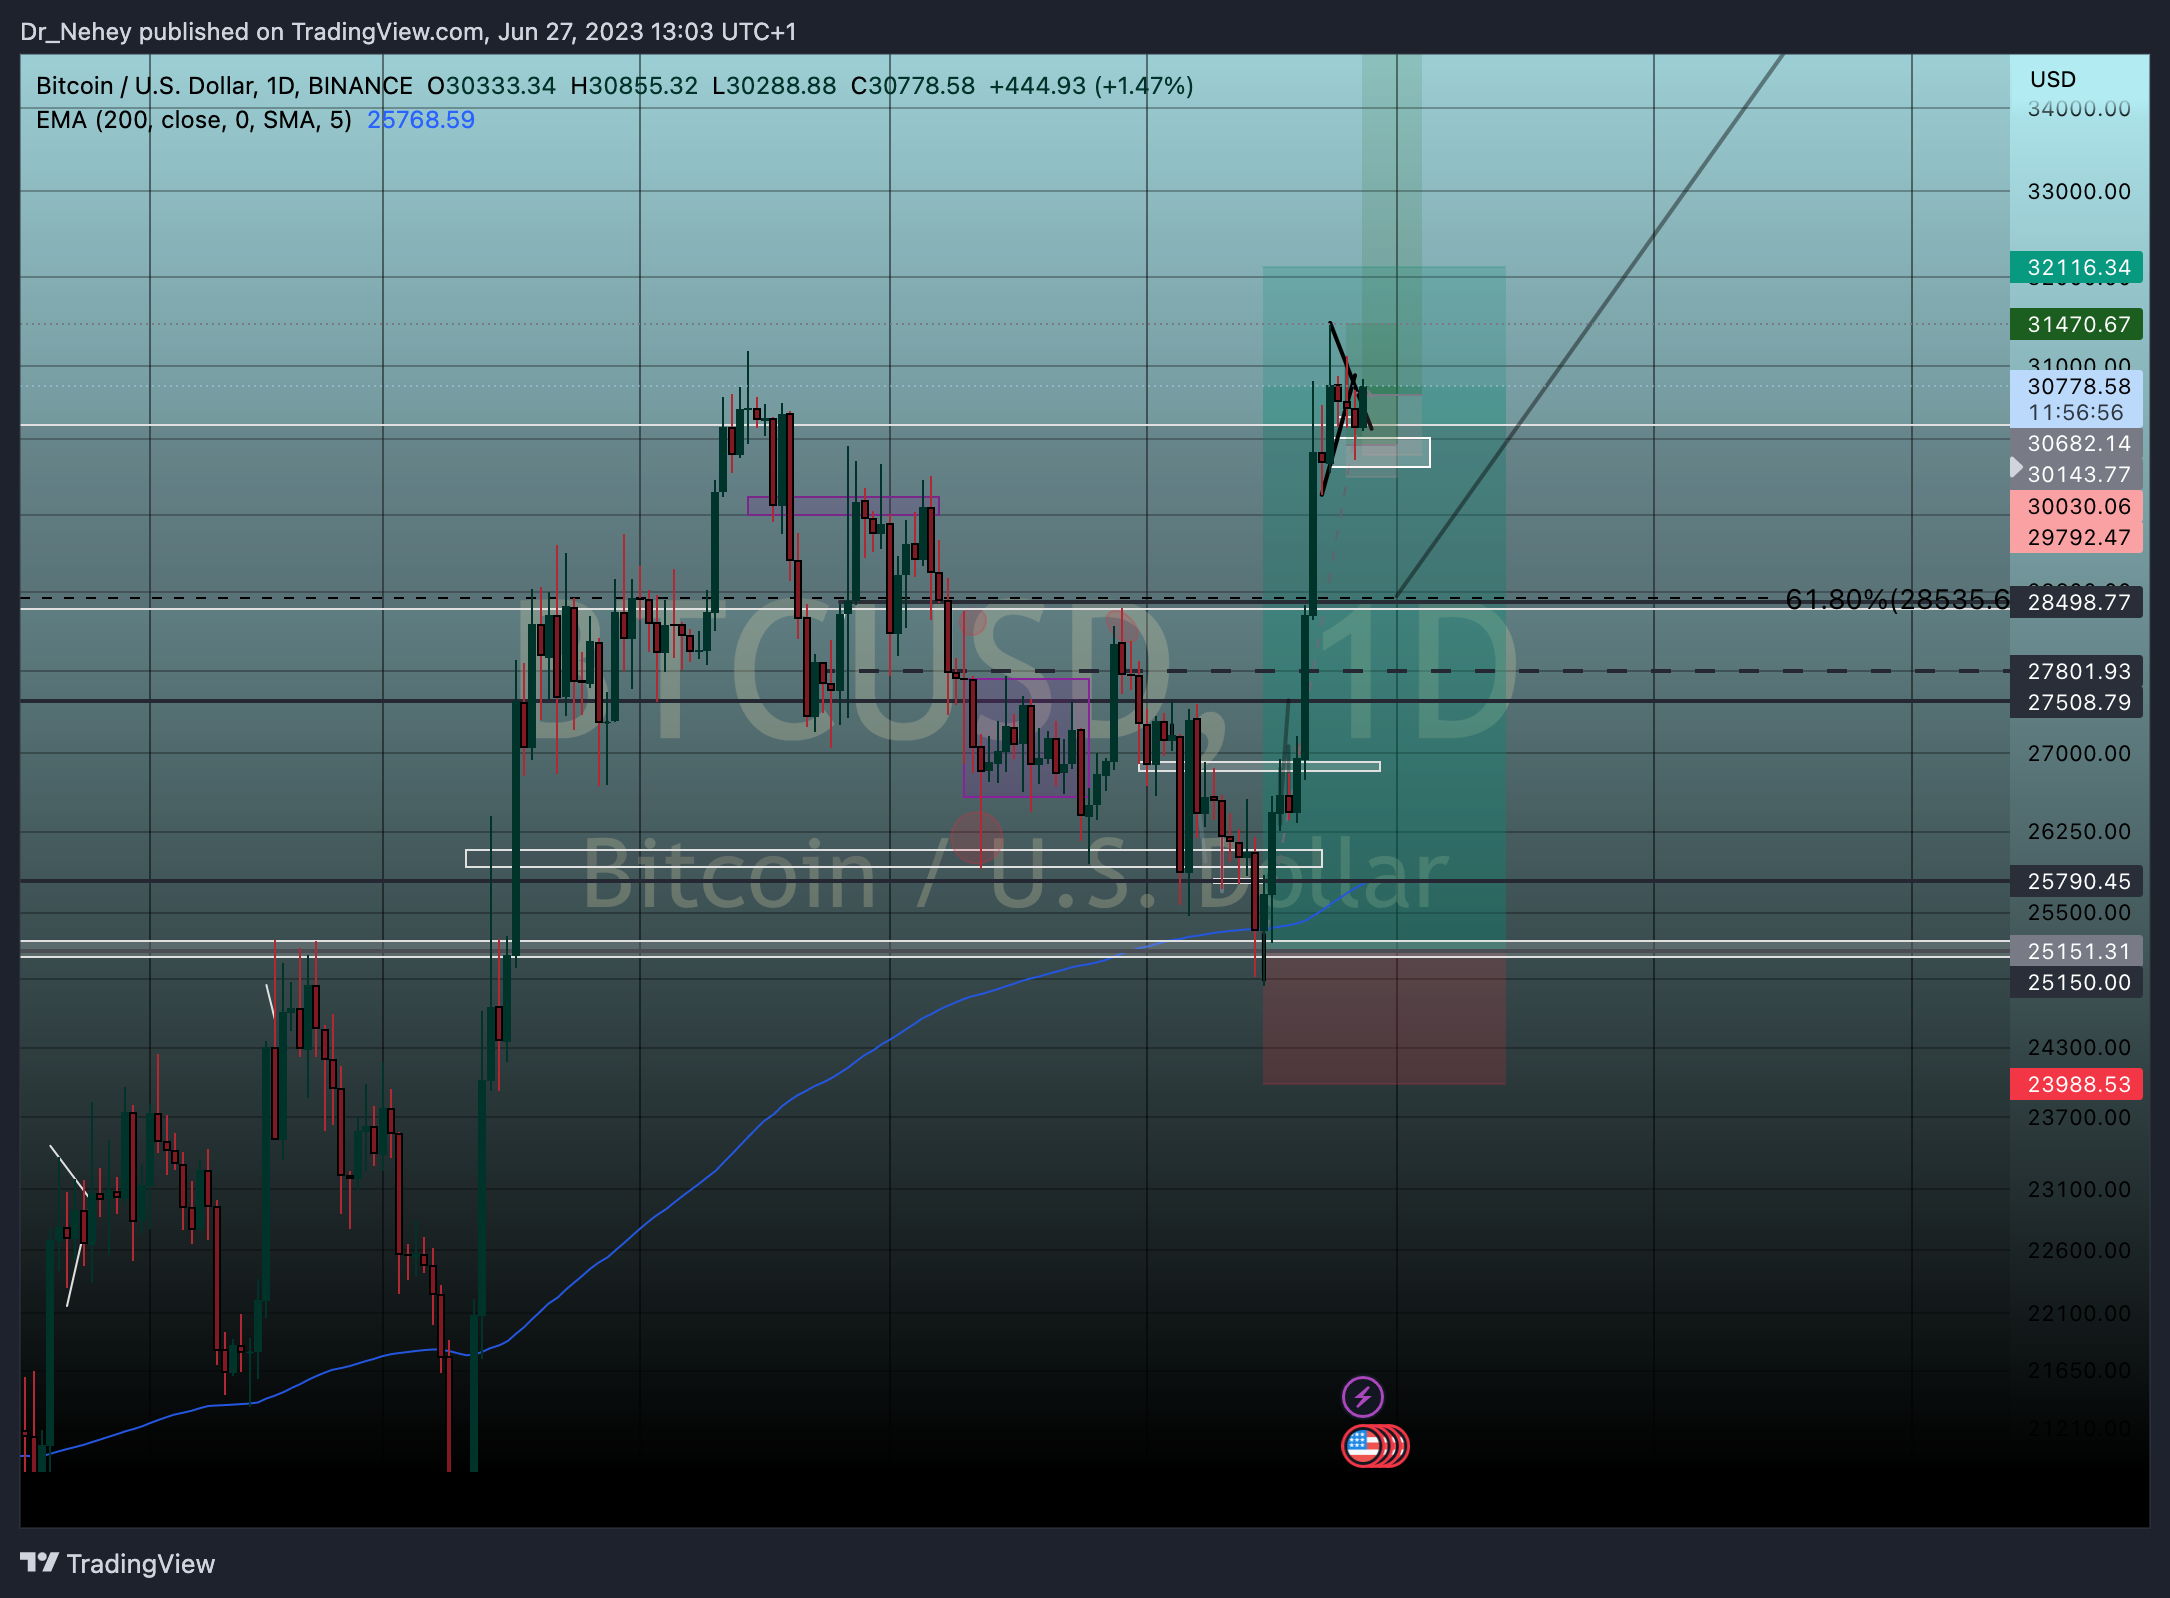2170x1598 pixels.
Task: Click the open value O30333.34
Action: click(491, 86)
